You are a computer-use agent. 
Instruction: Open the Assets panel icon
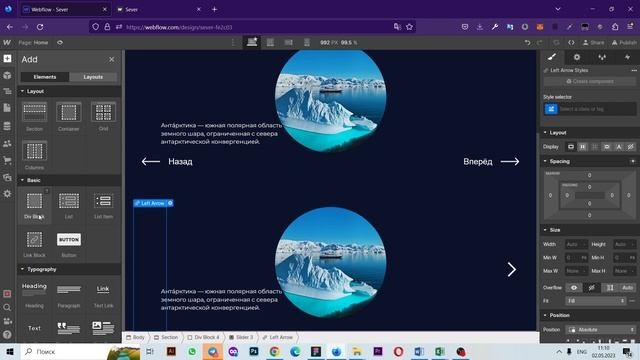click(x=7, y=177)
